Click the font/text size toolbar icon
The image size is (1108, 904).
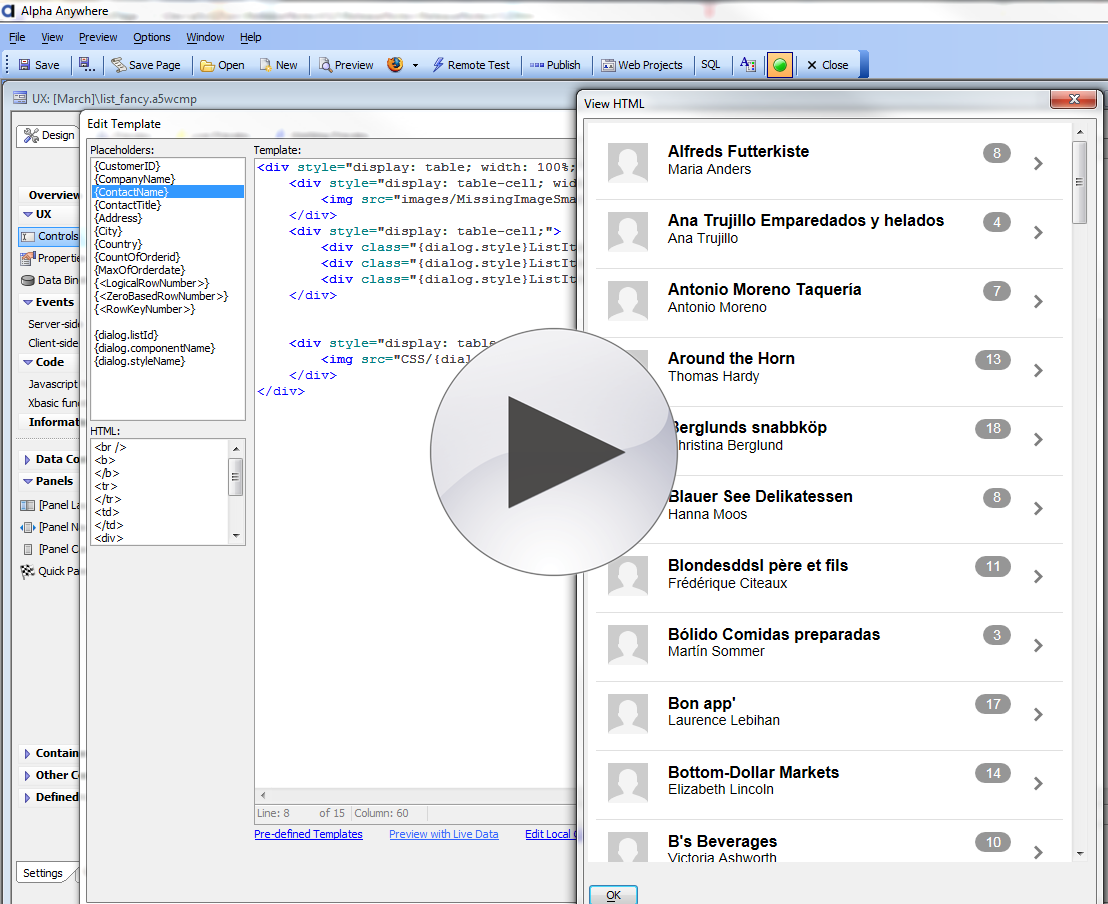pyautogui.click(x=748, y=65)
